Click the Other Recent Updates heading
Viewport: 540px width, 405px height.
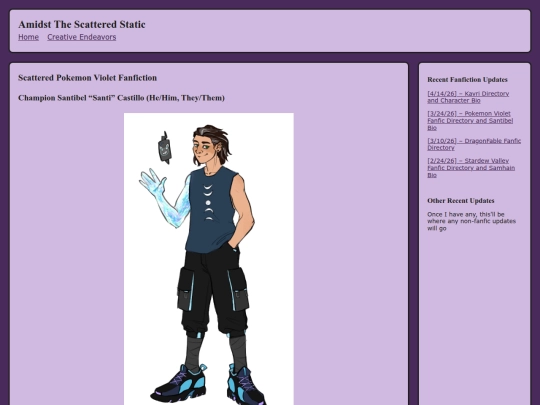(x=461, y=201)
